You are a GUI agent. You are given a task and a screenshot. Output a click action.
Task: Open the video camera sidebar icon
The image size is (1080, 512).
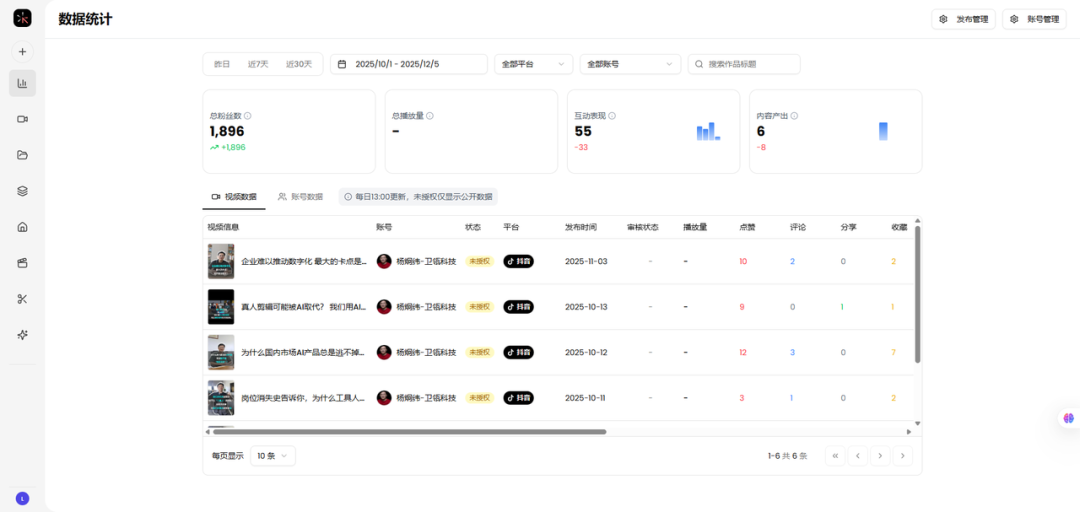point(22,119)
